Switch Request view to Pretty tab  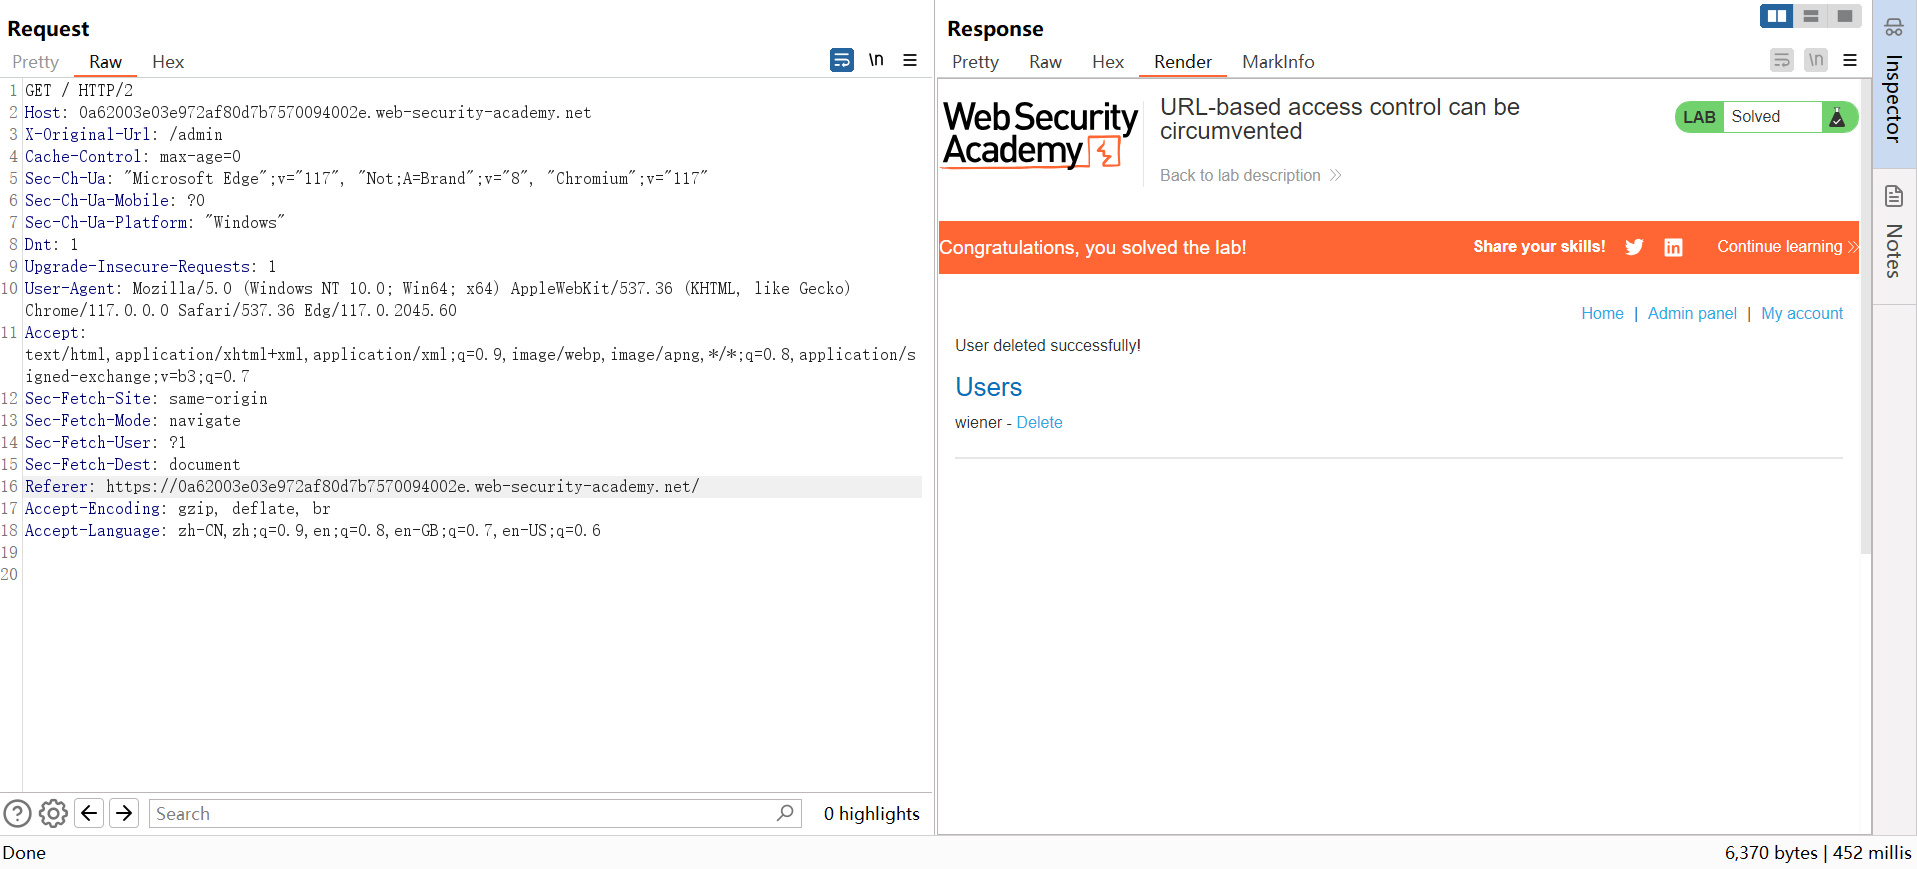[35, 62]
